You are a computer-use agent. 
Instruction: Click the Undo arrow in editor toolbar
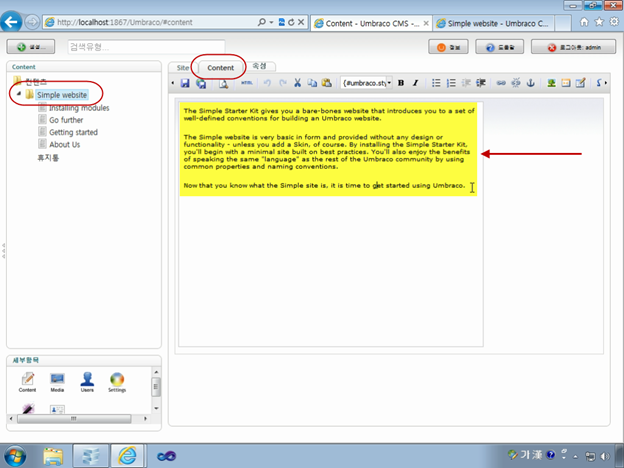pos(267,83)
